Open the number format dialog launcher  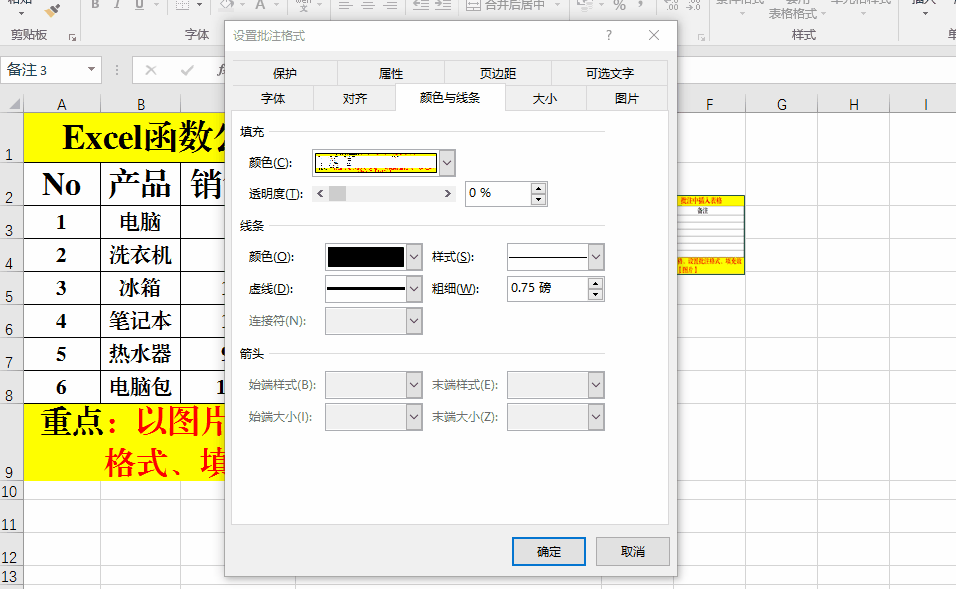pos(701,38)
